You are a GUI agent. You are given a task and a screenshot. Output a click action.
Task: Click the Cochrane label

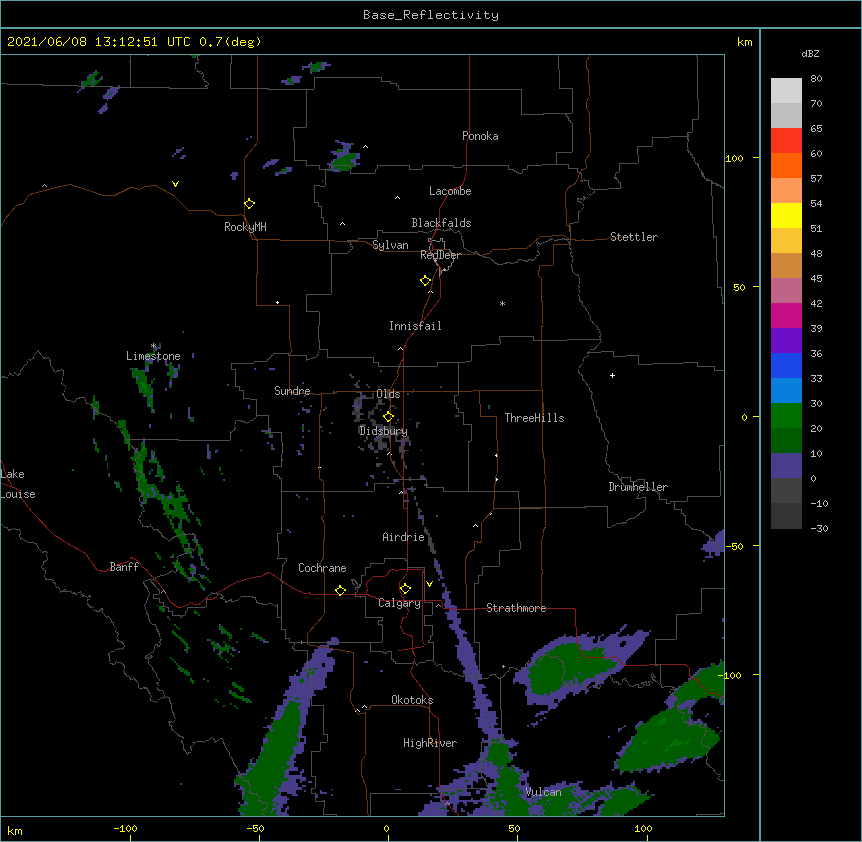coord(322,568)
